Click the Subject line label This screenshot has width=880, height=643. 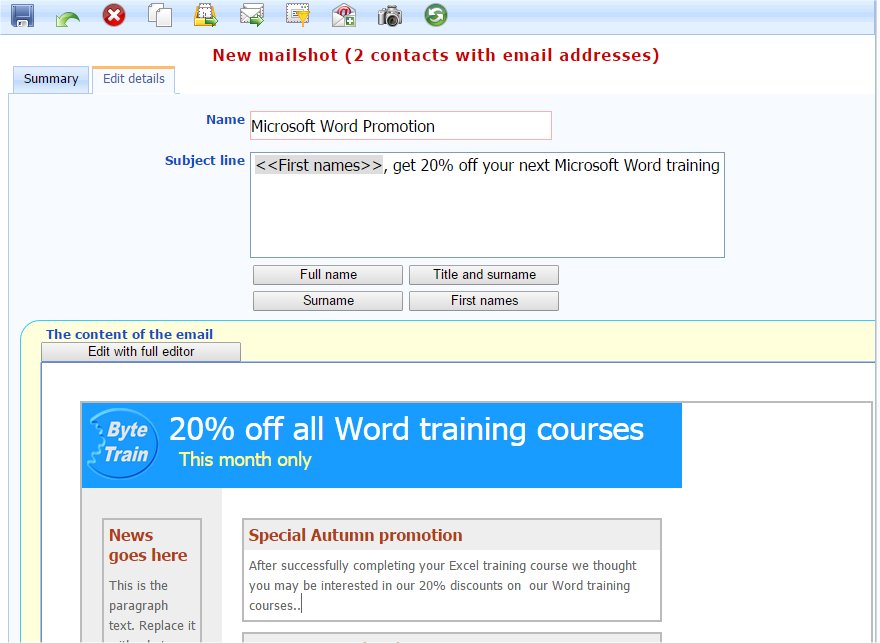[x=205, y=161]
